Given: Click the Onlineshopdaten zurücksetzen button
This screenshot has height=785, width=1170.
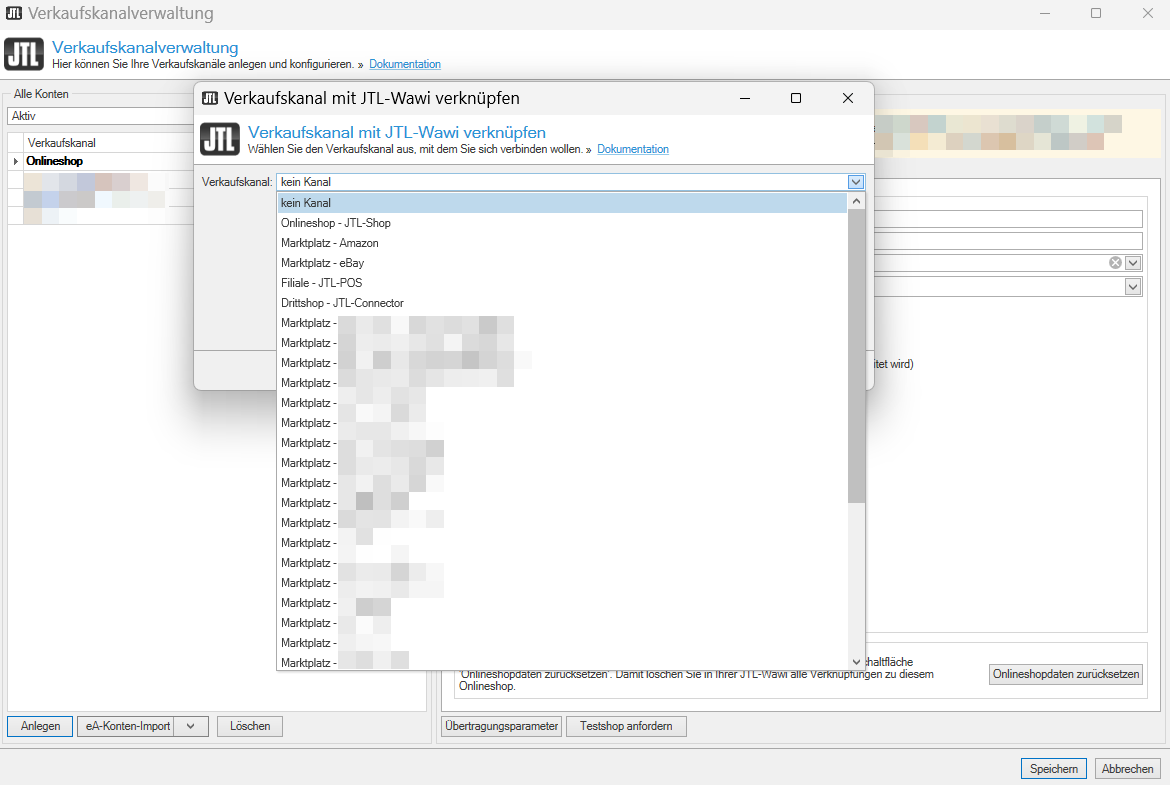Looking at the screenshot, I should coord(1066,674).
